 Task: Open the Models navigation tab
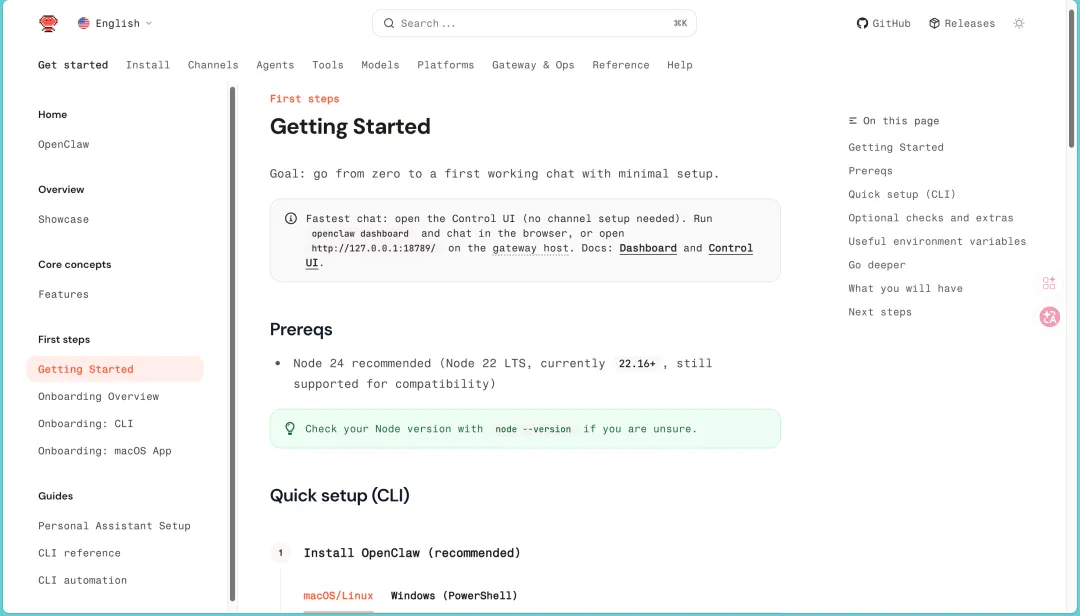pos(380,65)
